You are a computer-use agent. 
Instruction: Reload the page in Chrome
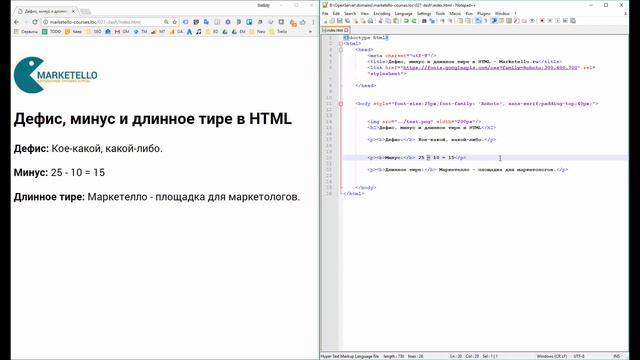[x=35, y=22]
